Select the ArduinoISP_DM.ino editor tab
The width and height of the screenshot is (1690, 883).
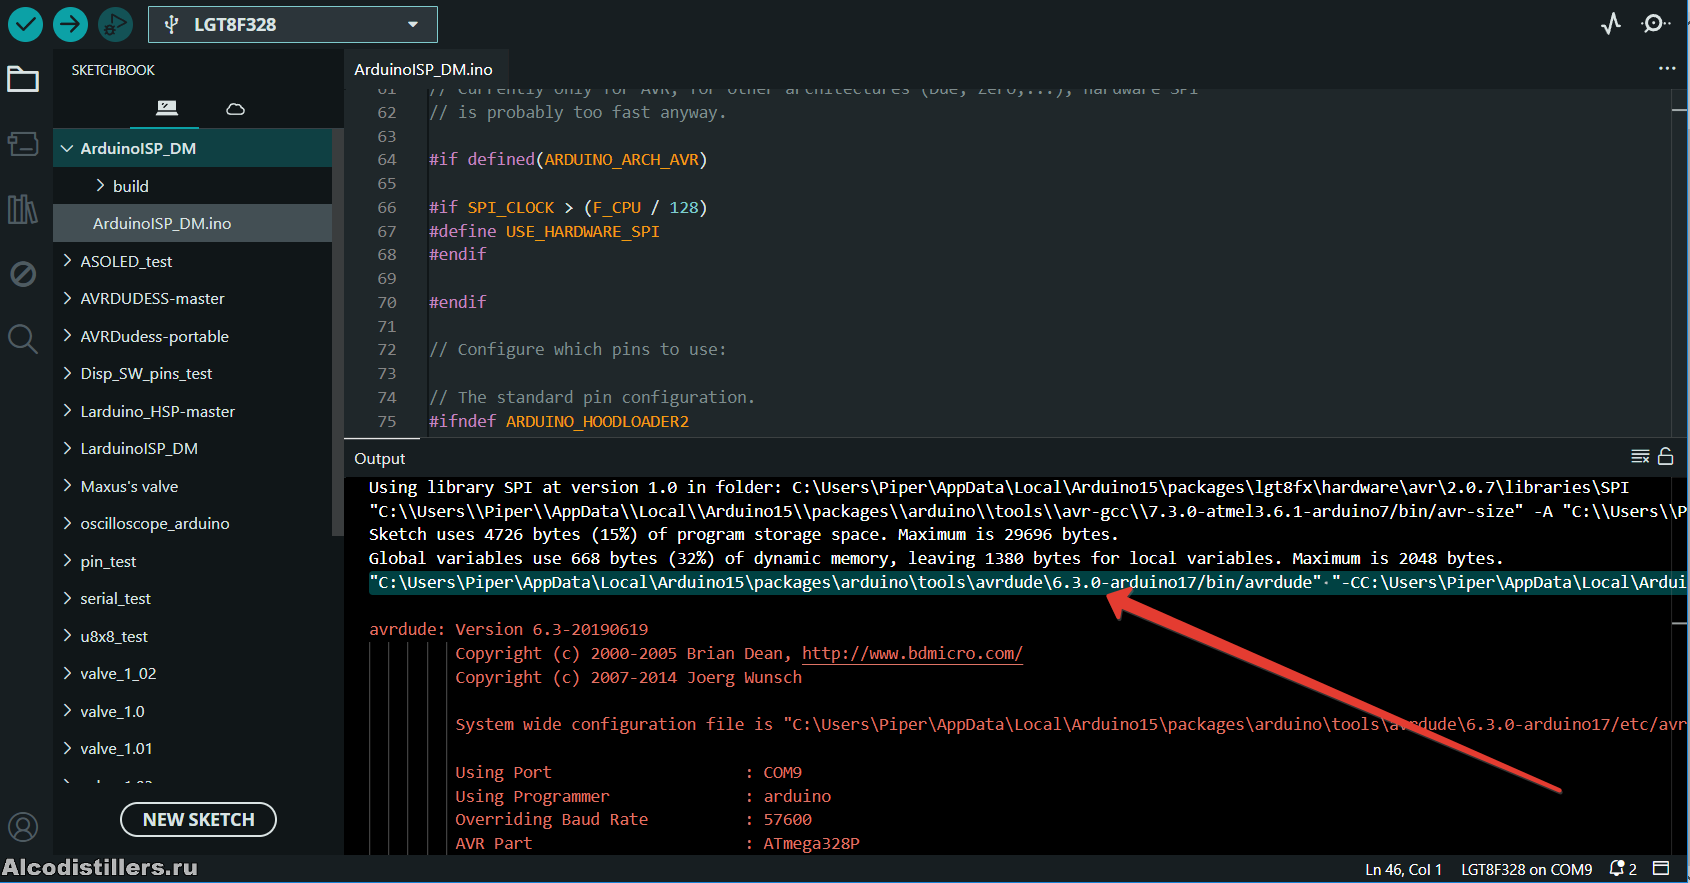pyautogui.click(x=424, y=69)
